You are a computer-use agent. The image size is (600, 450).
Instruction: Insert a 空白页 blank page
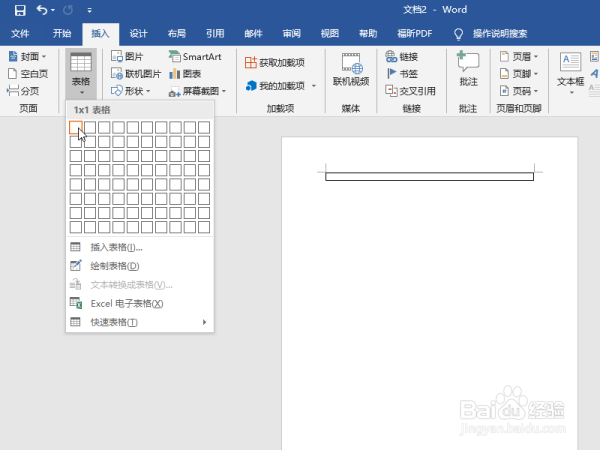[28, 73]
